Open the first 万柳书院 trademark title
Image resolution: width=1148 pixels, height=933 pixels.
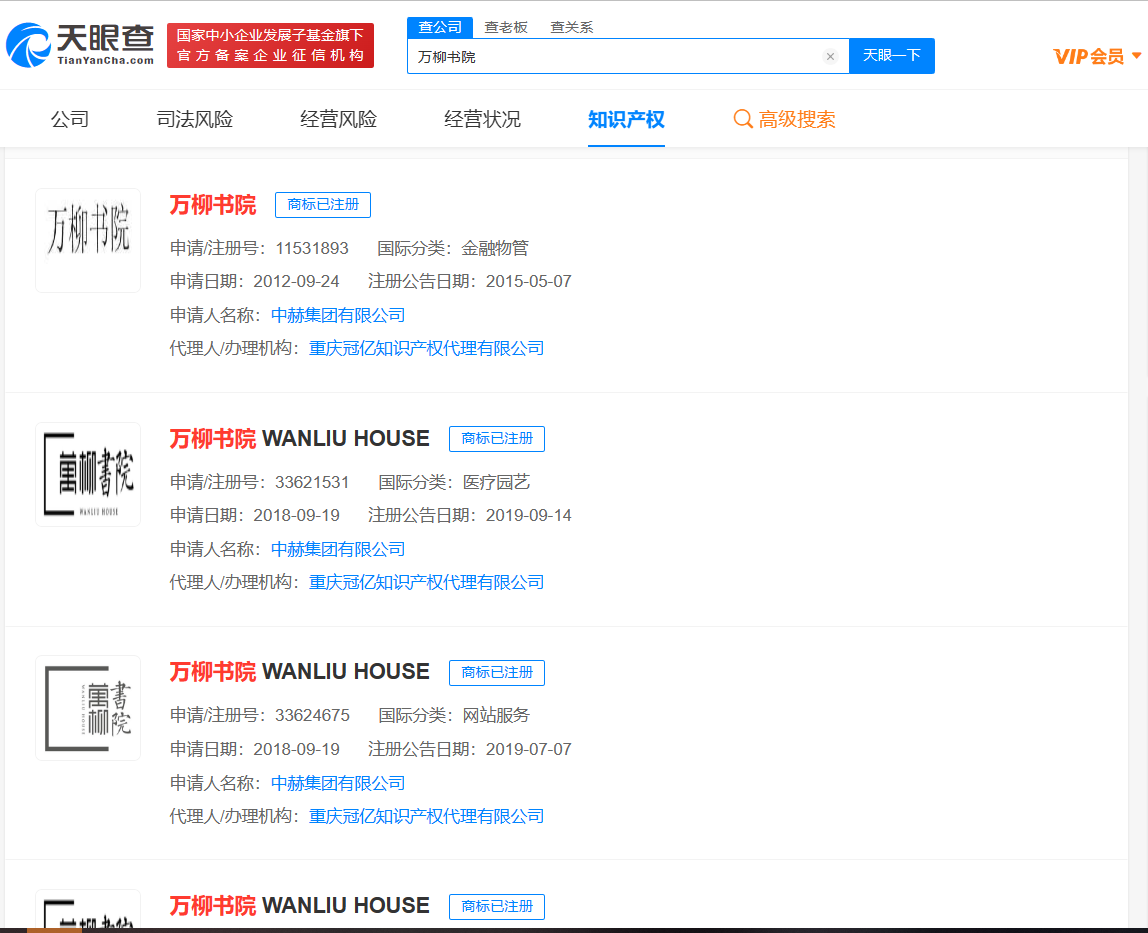pos(213,205)
